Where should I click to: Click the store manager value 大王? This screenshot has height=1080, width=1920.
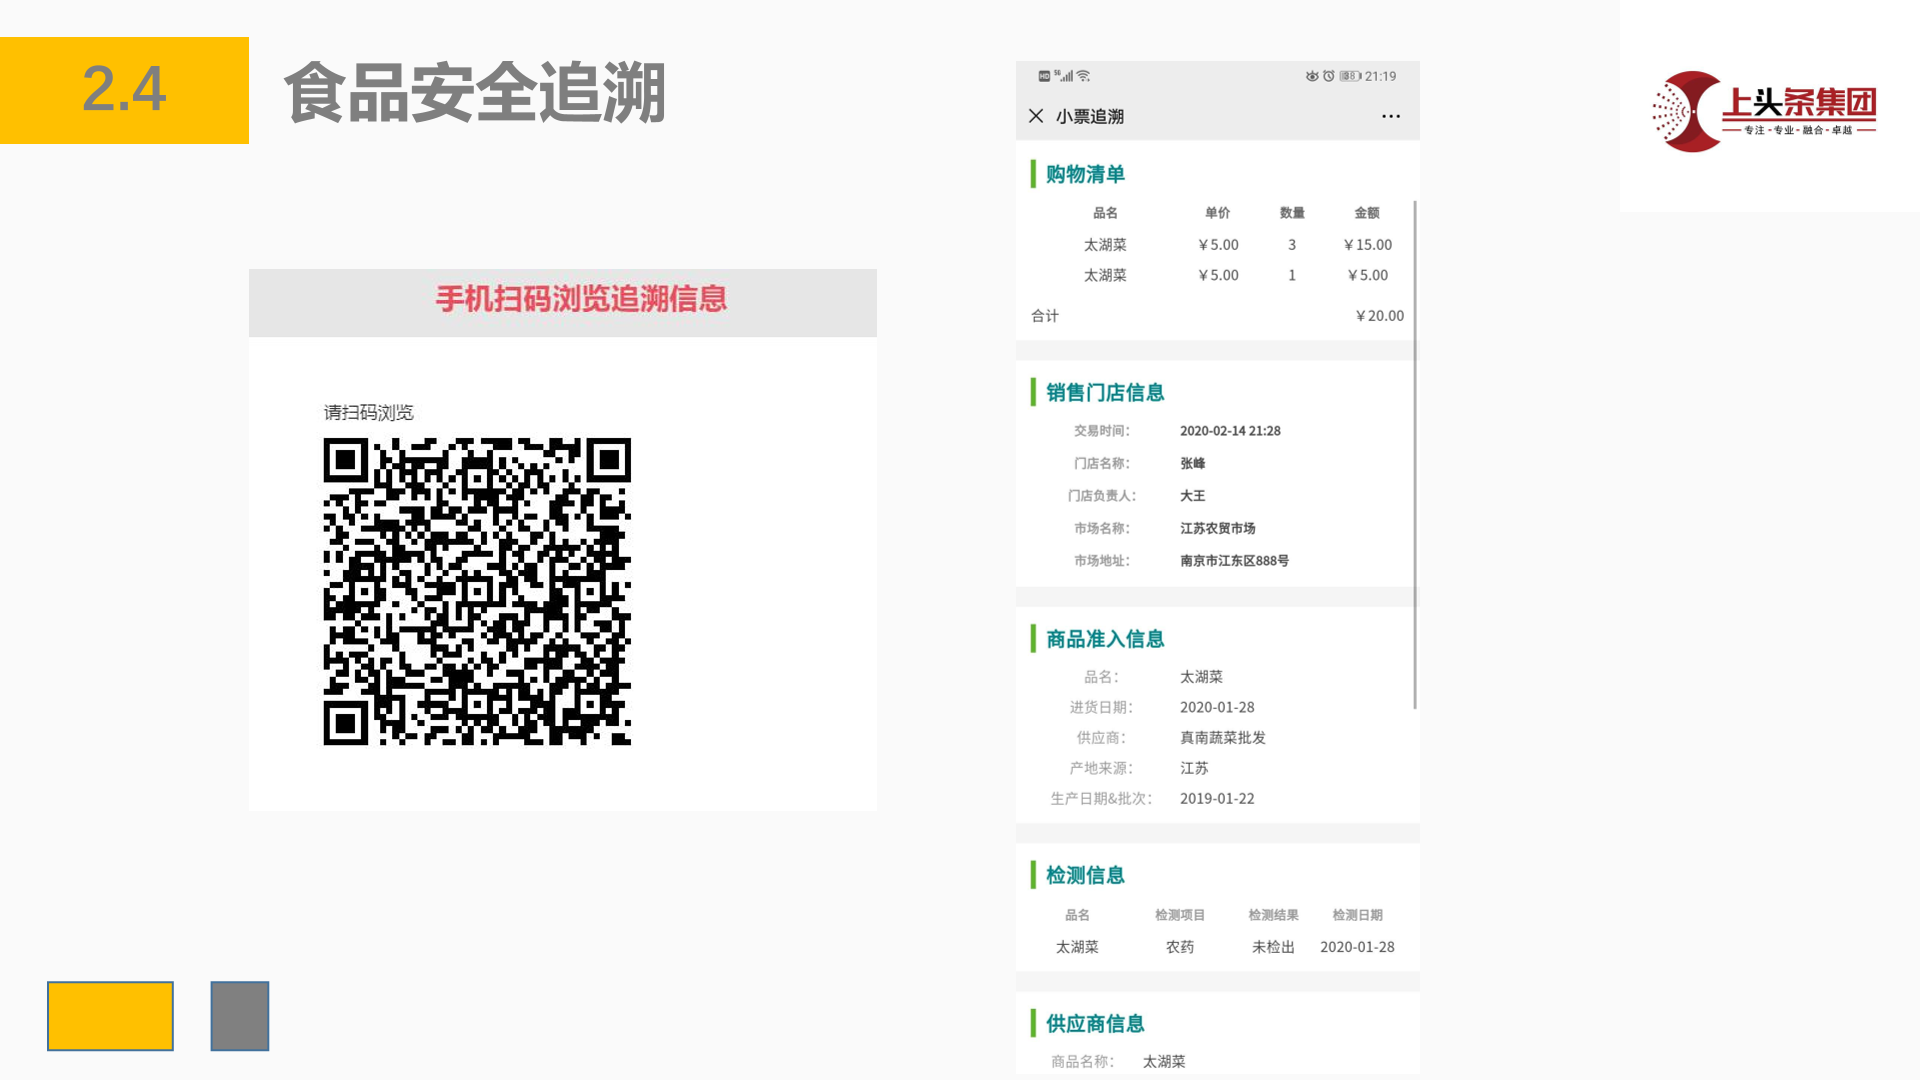pos(1193,495)
